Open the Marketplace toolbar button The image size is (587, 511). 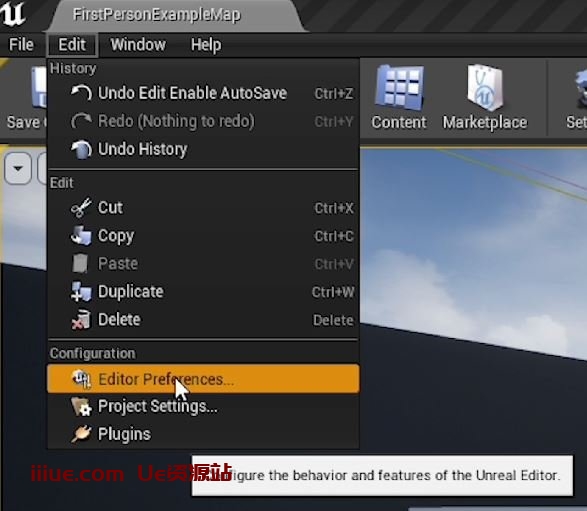[x=485, y=98]
